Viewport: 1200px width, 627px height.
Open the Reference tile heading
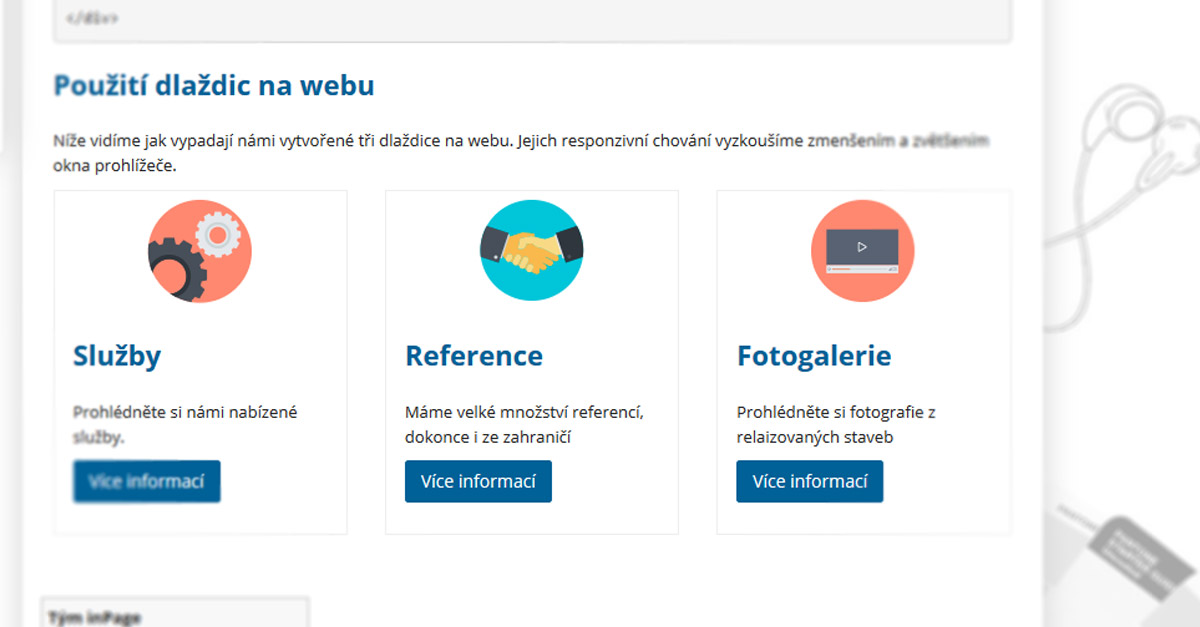(474, 356)
